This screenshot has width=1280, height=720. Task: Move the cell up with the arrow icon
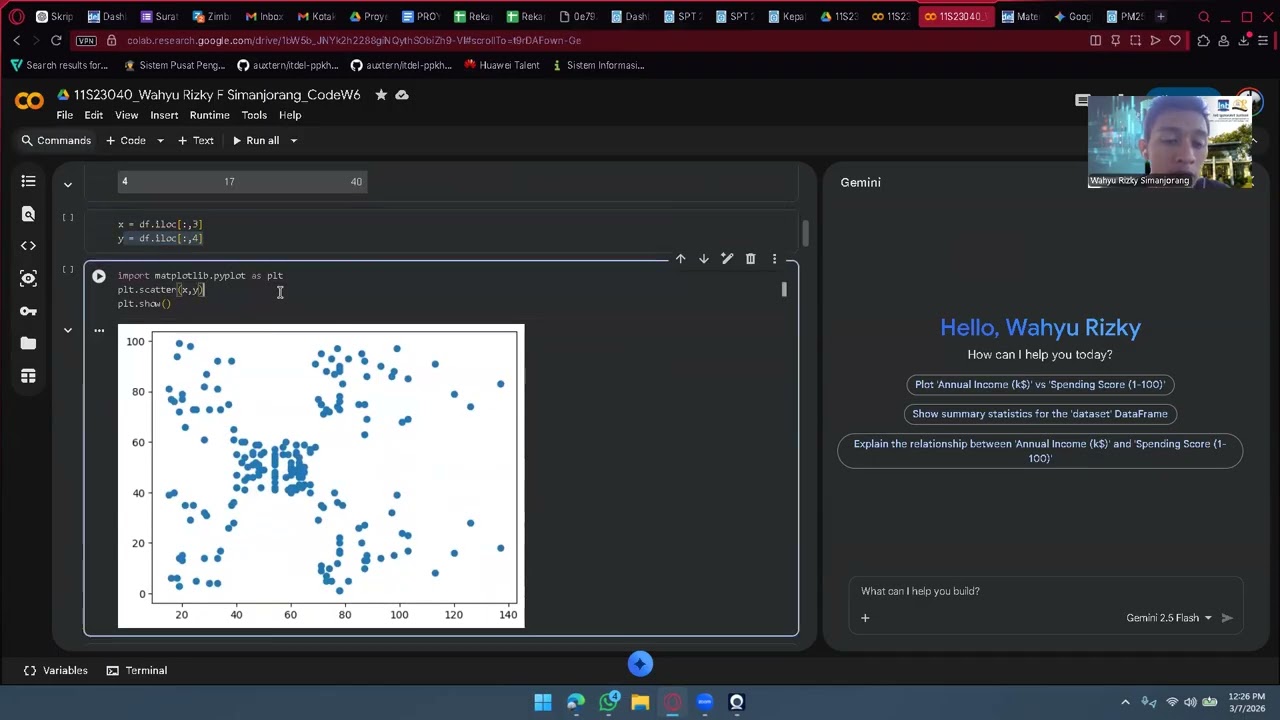point(680,259)
